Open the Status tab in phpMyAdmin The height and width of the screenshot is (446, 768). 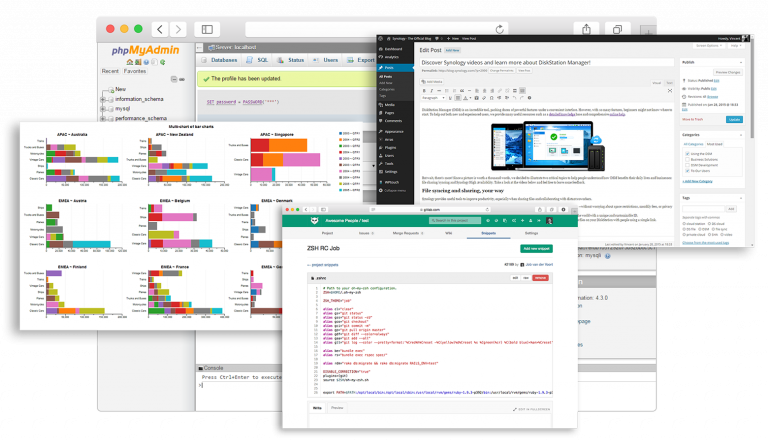click(291, 60)
